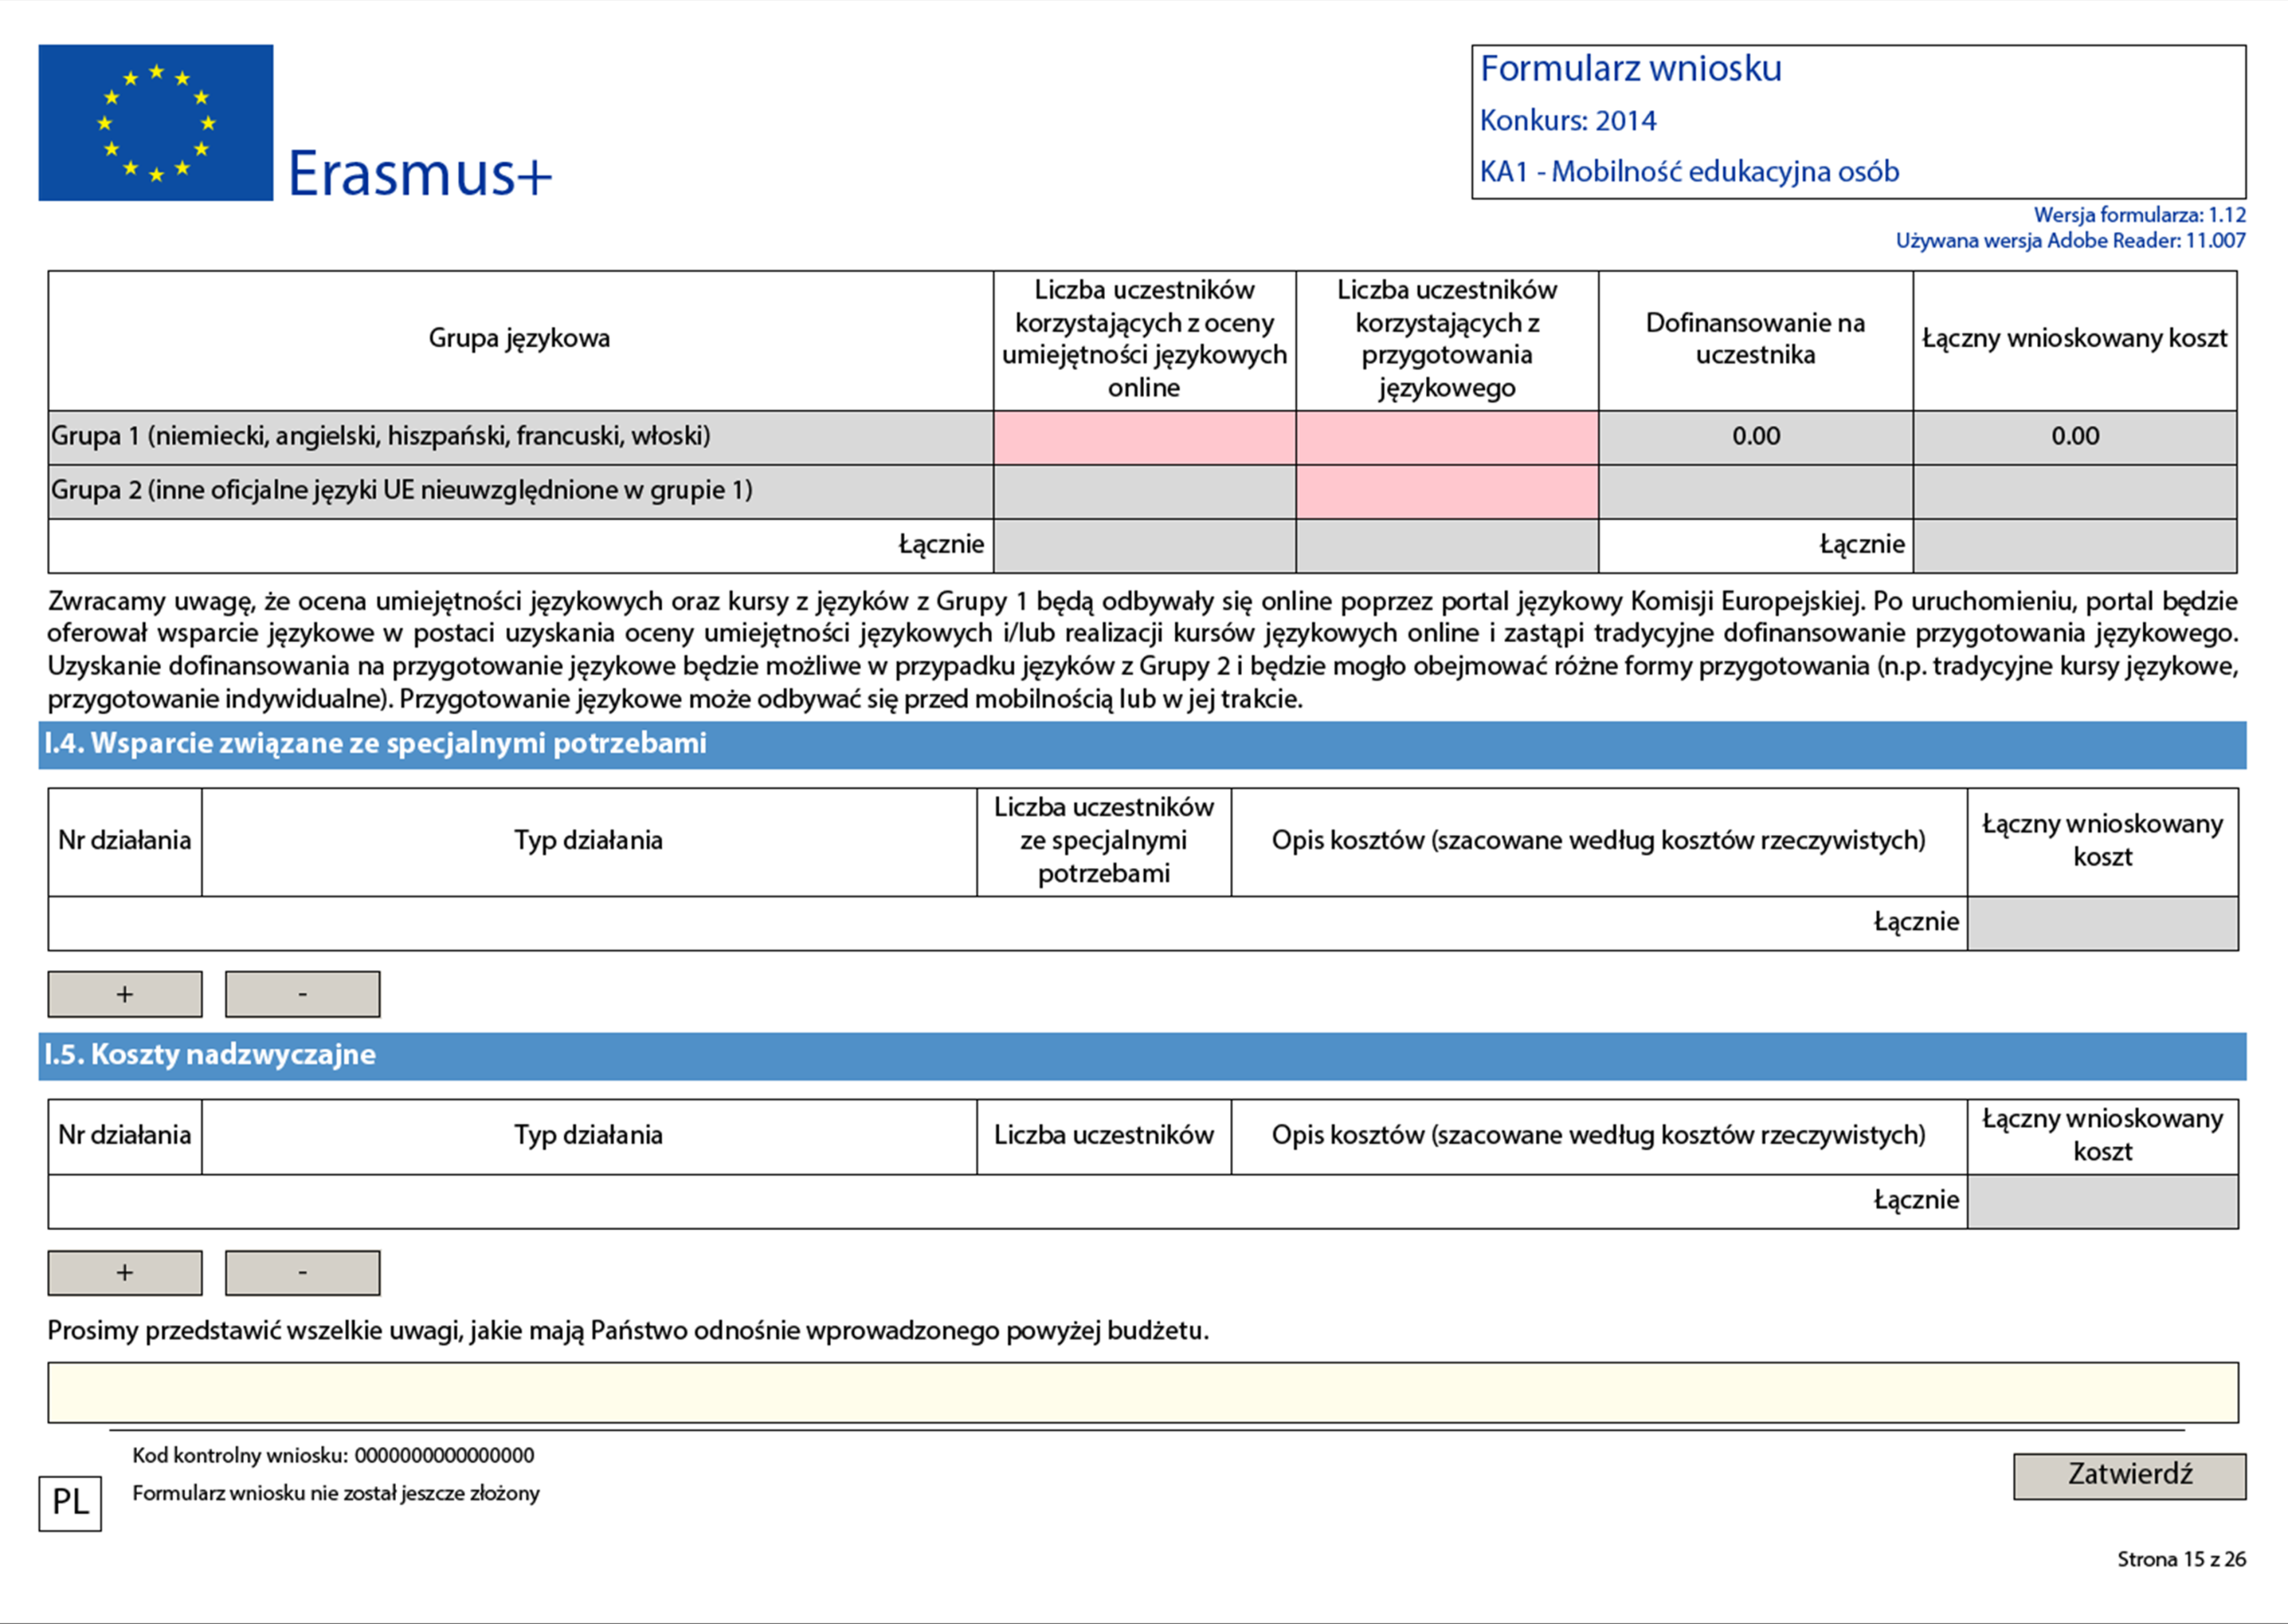2288x1624 pixels.
Task: Click language table total cost Łącznie field
Action: [x=2075, y=546]
